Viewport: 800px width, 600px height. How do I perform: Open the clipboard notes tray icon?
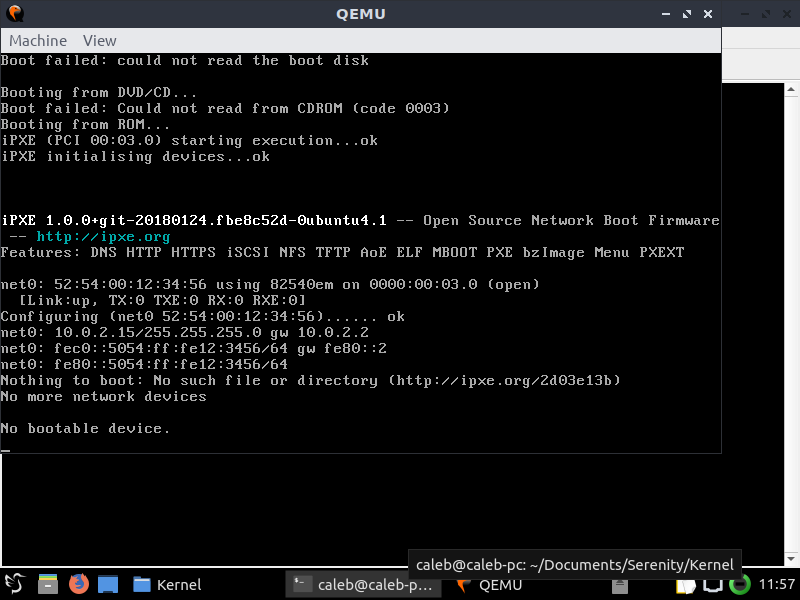(x=686, y=586)
